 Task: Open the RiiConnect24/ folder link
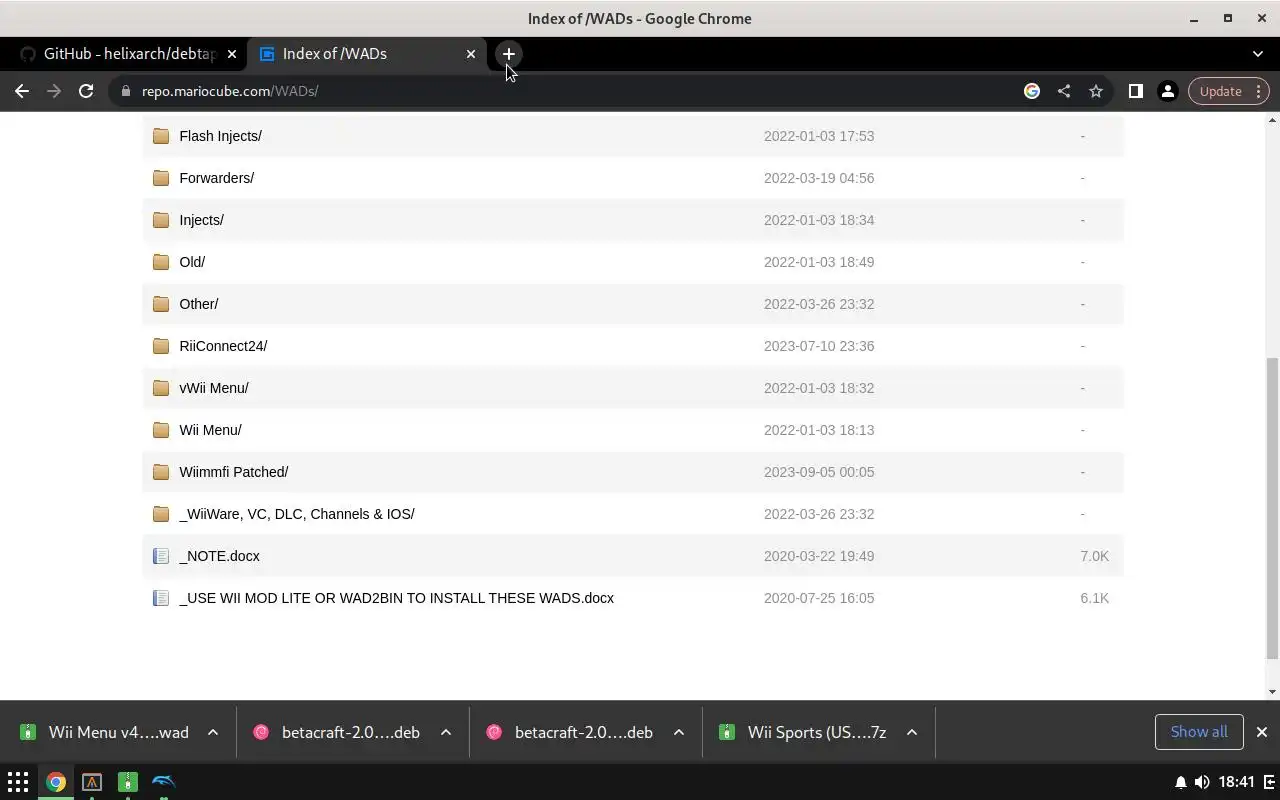pos(223,346)
